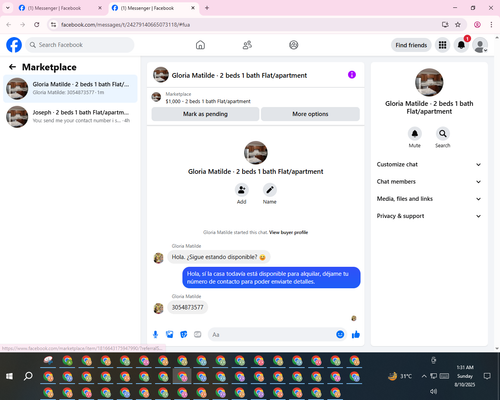
Task: Choose a GIF in the composer
Action: tap(198, 334)
